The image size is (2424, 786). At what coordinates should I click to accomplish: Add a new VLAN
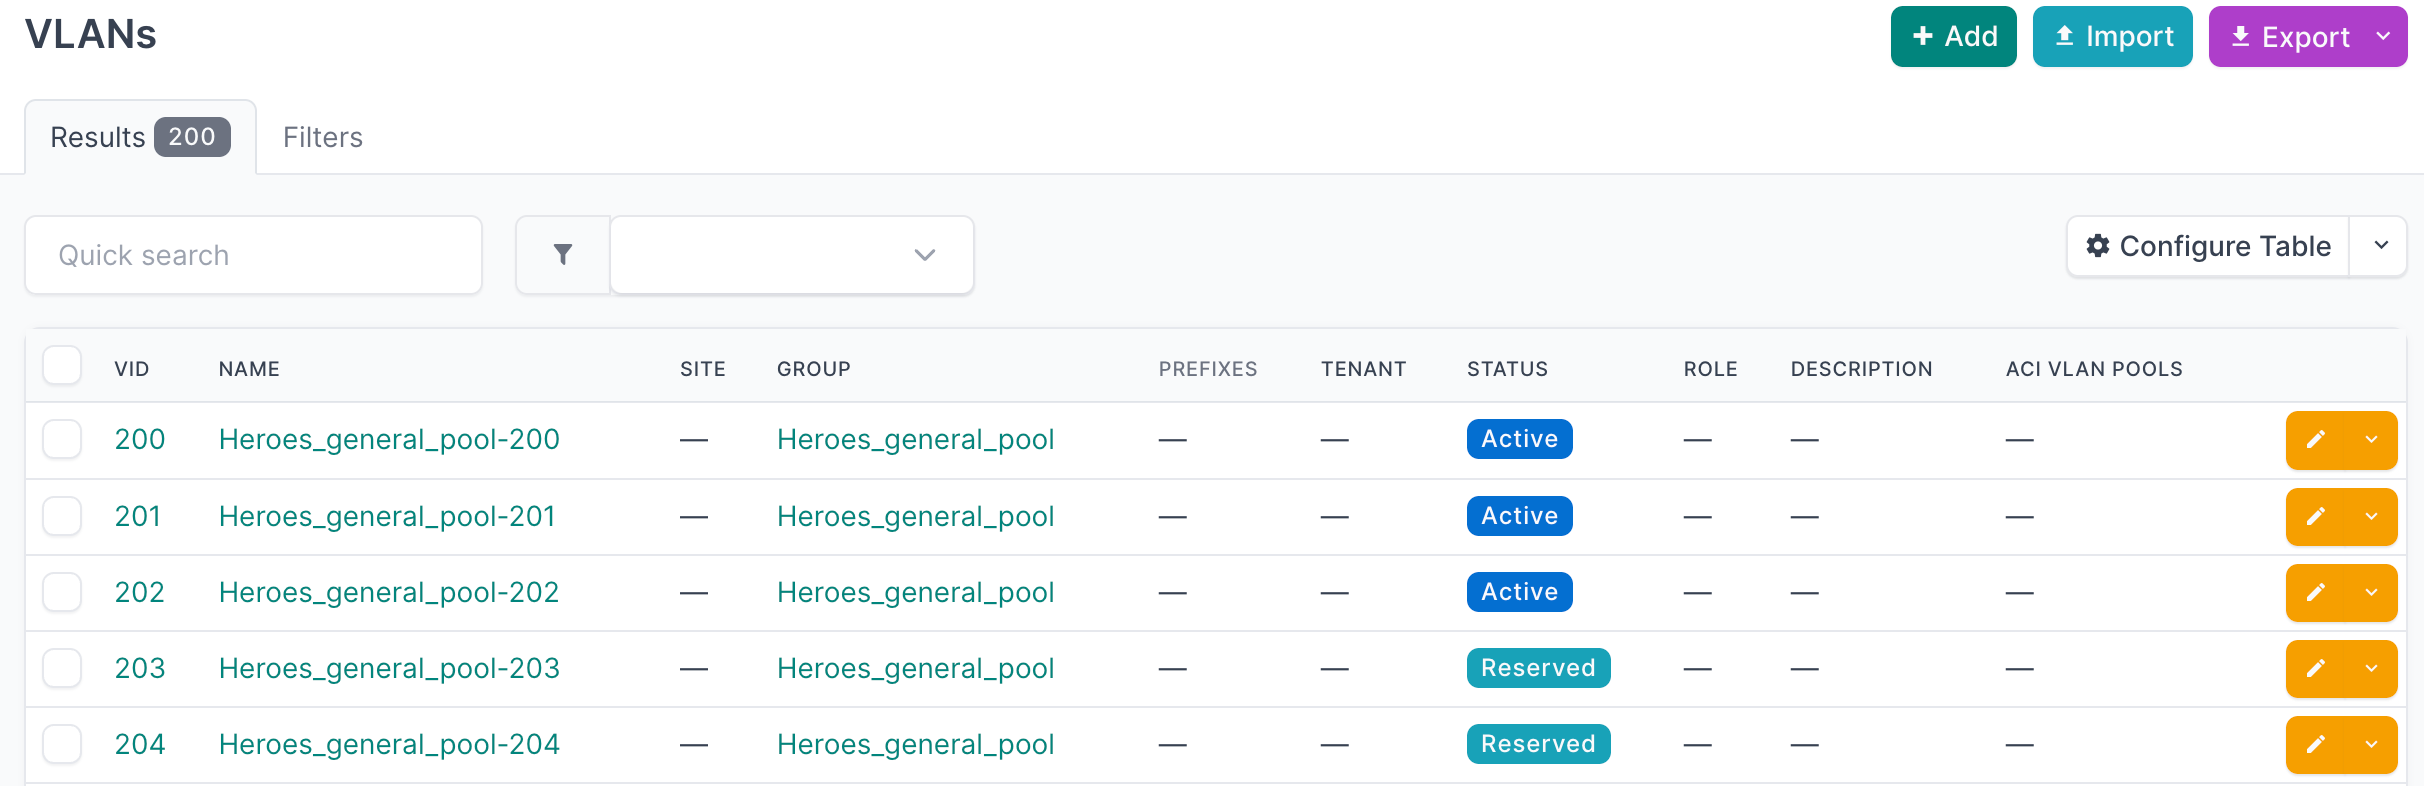coord(1953,37)
